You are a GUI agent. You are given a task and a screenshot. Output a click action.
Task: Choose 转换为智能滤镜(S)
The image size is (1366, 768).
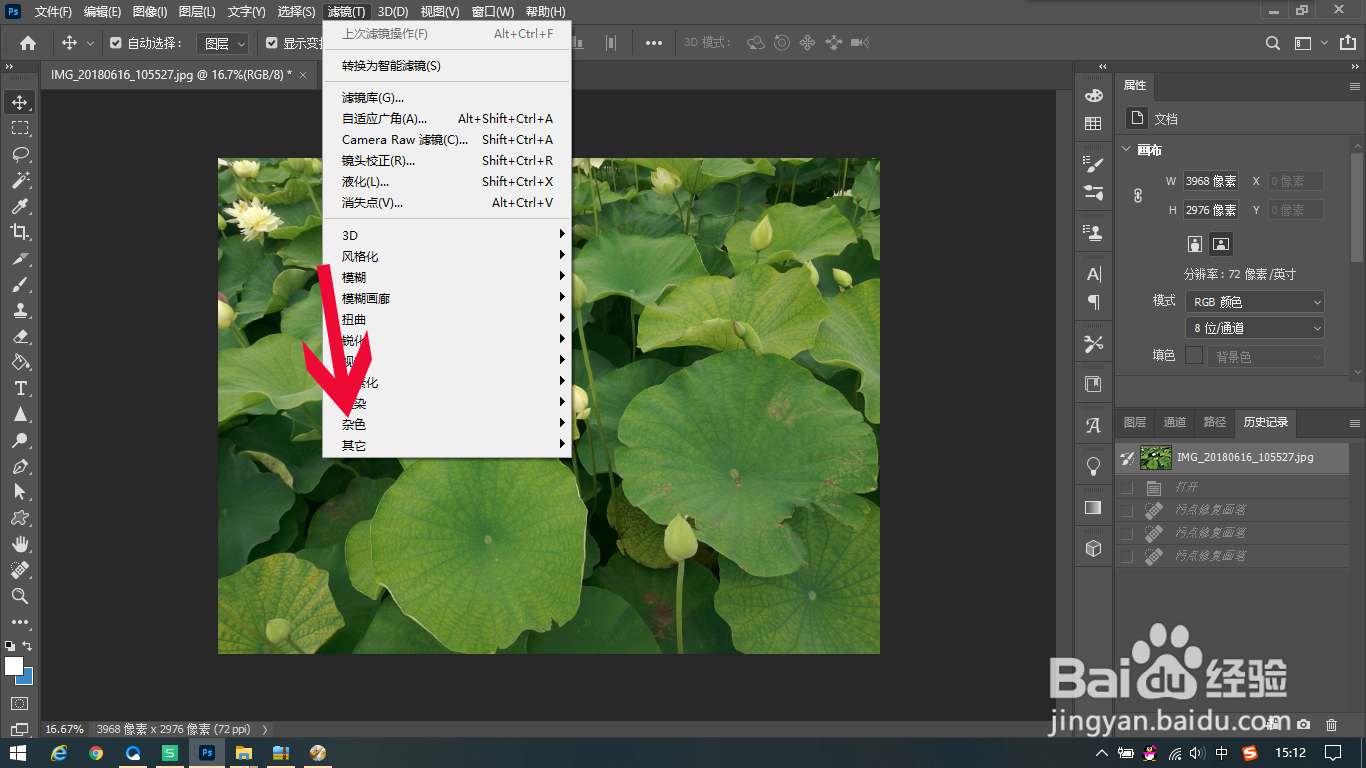coord(447,65)
